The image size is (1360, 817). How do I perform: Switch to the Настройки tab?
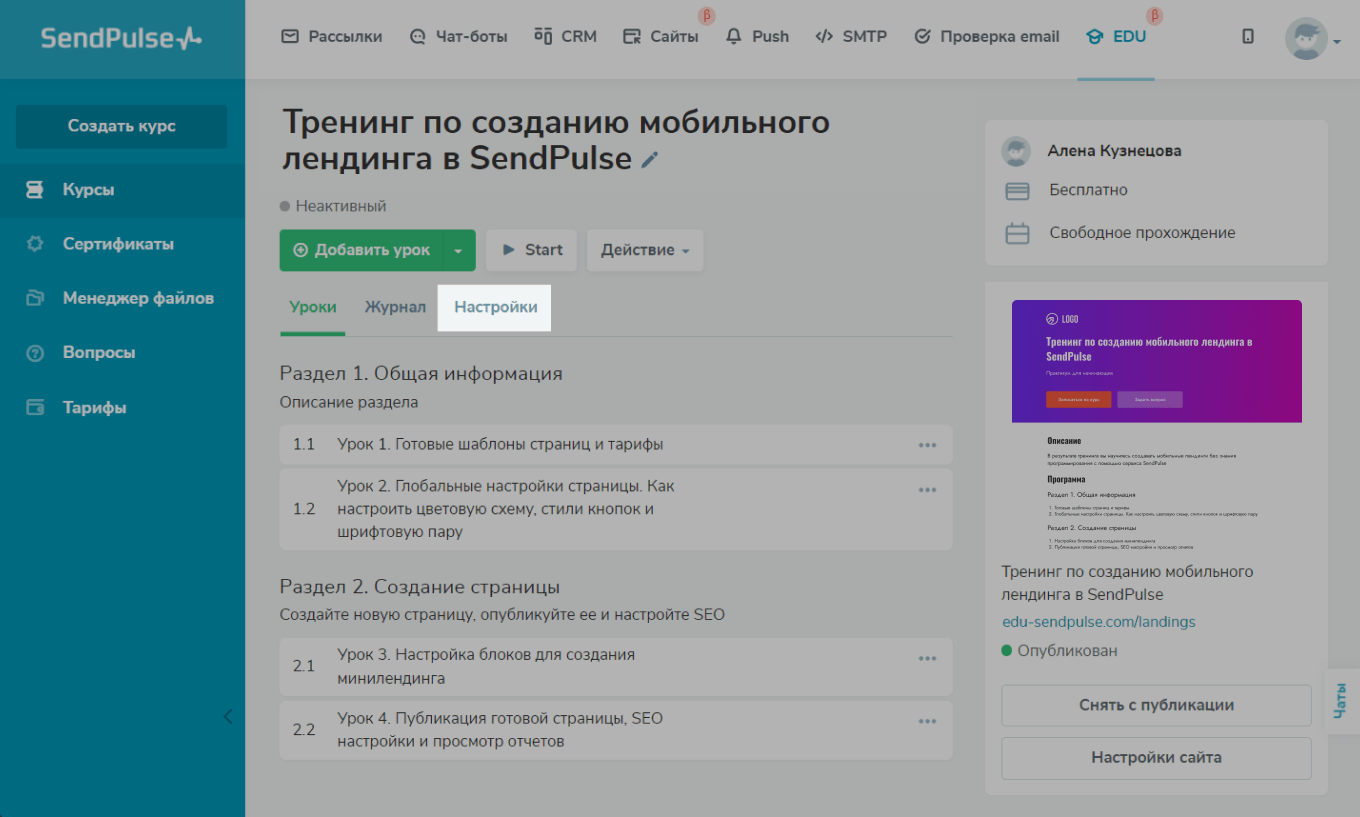496,307
